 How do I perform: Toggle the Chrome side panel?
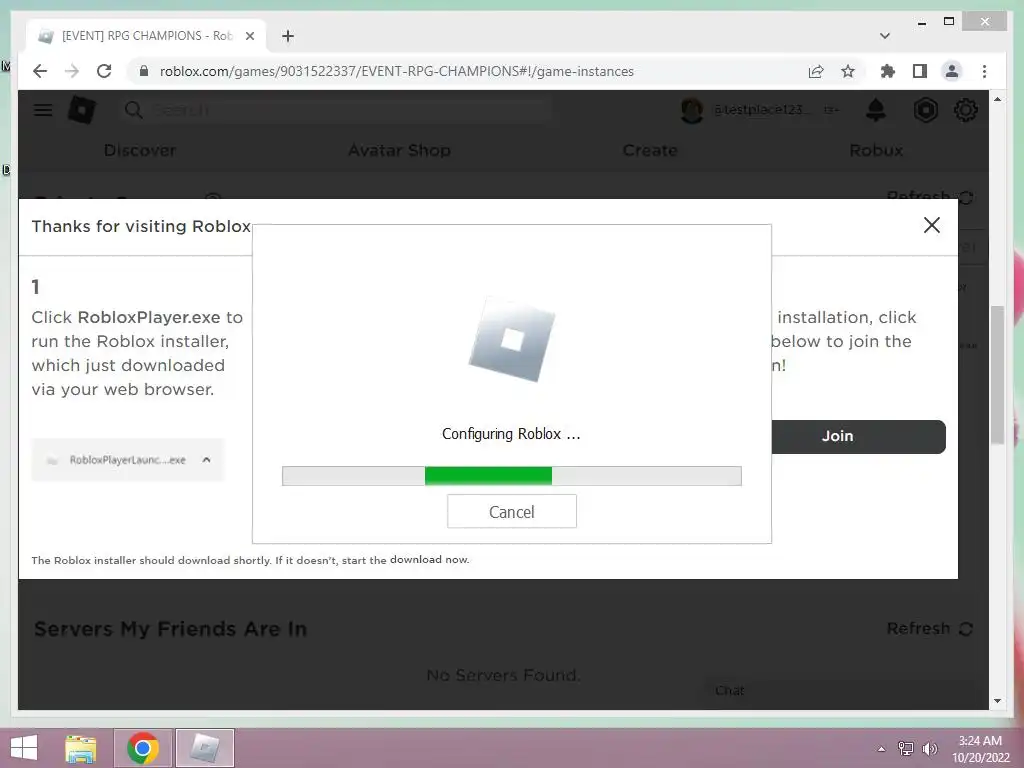920,71
